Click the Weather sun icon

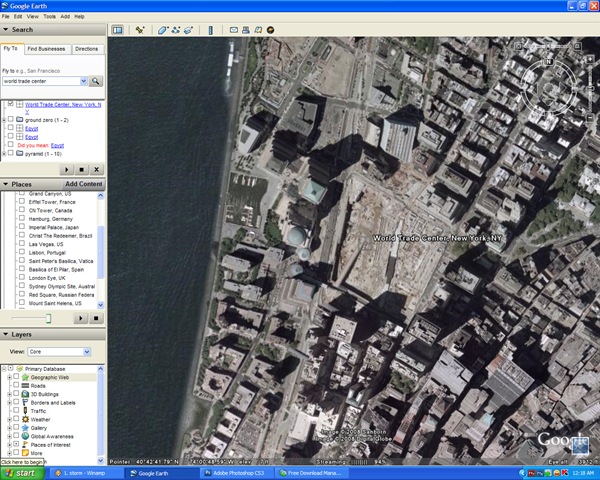(25, 419)
